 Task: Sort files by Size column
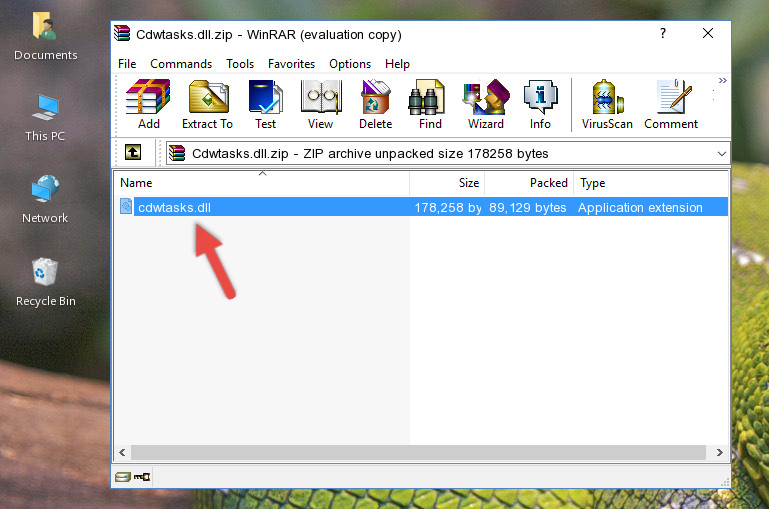point(447,183)
